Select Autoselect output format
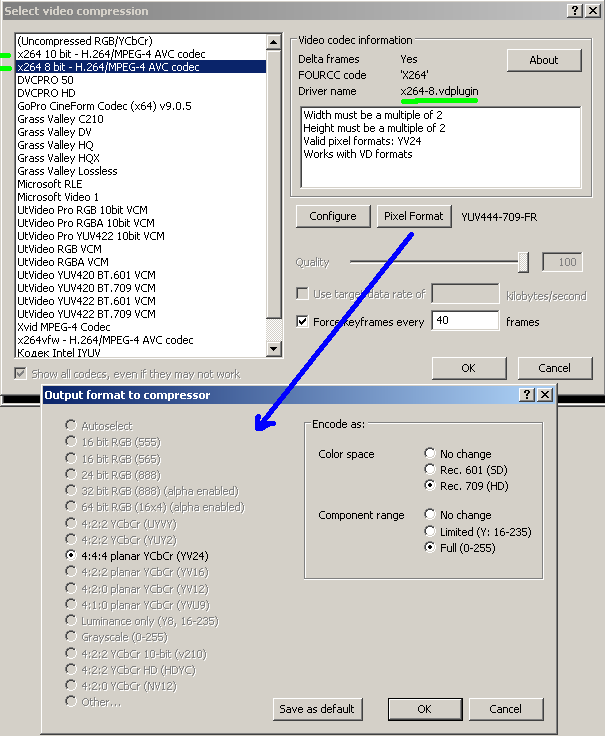605x736 pixels. (x=71, y=425)
